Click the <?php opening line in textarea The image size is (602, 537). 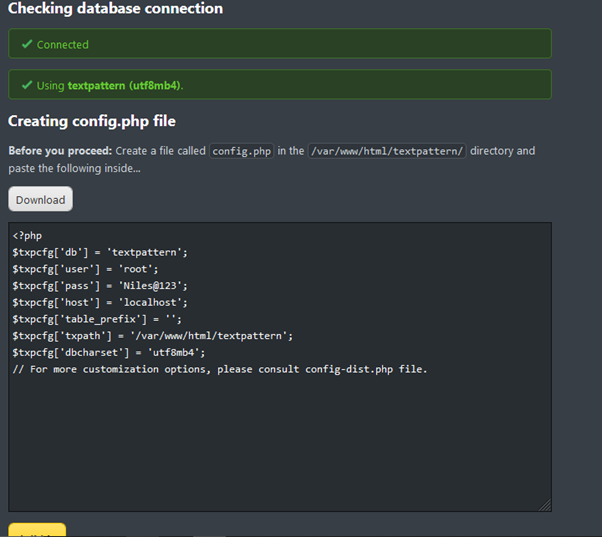point(27,236)
